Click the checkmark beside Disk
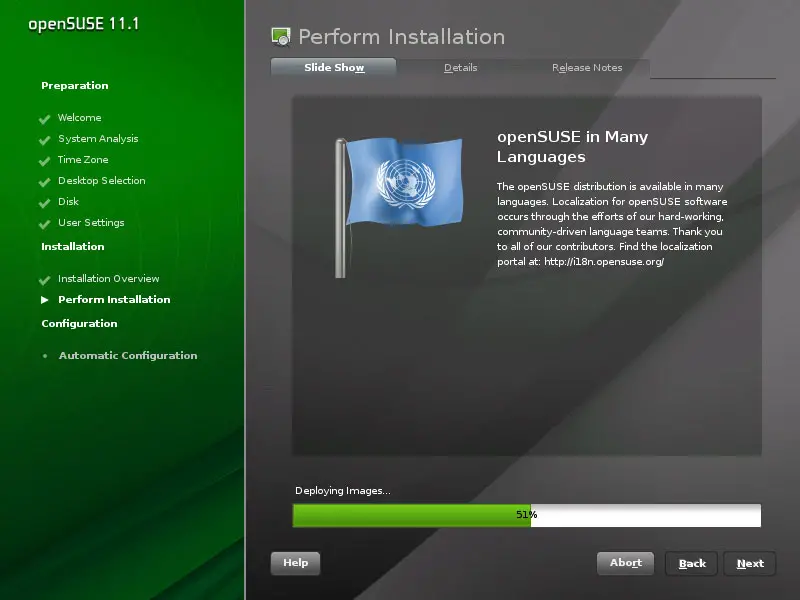Image resolution: width=800 pixels, height=600 pixels. pos(45,203)
